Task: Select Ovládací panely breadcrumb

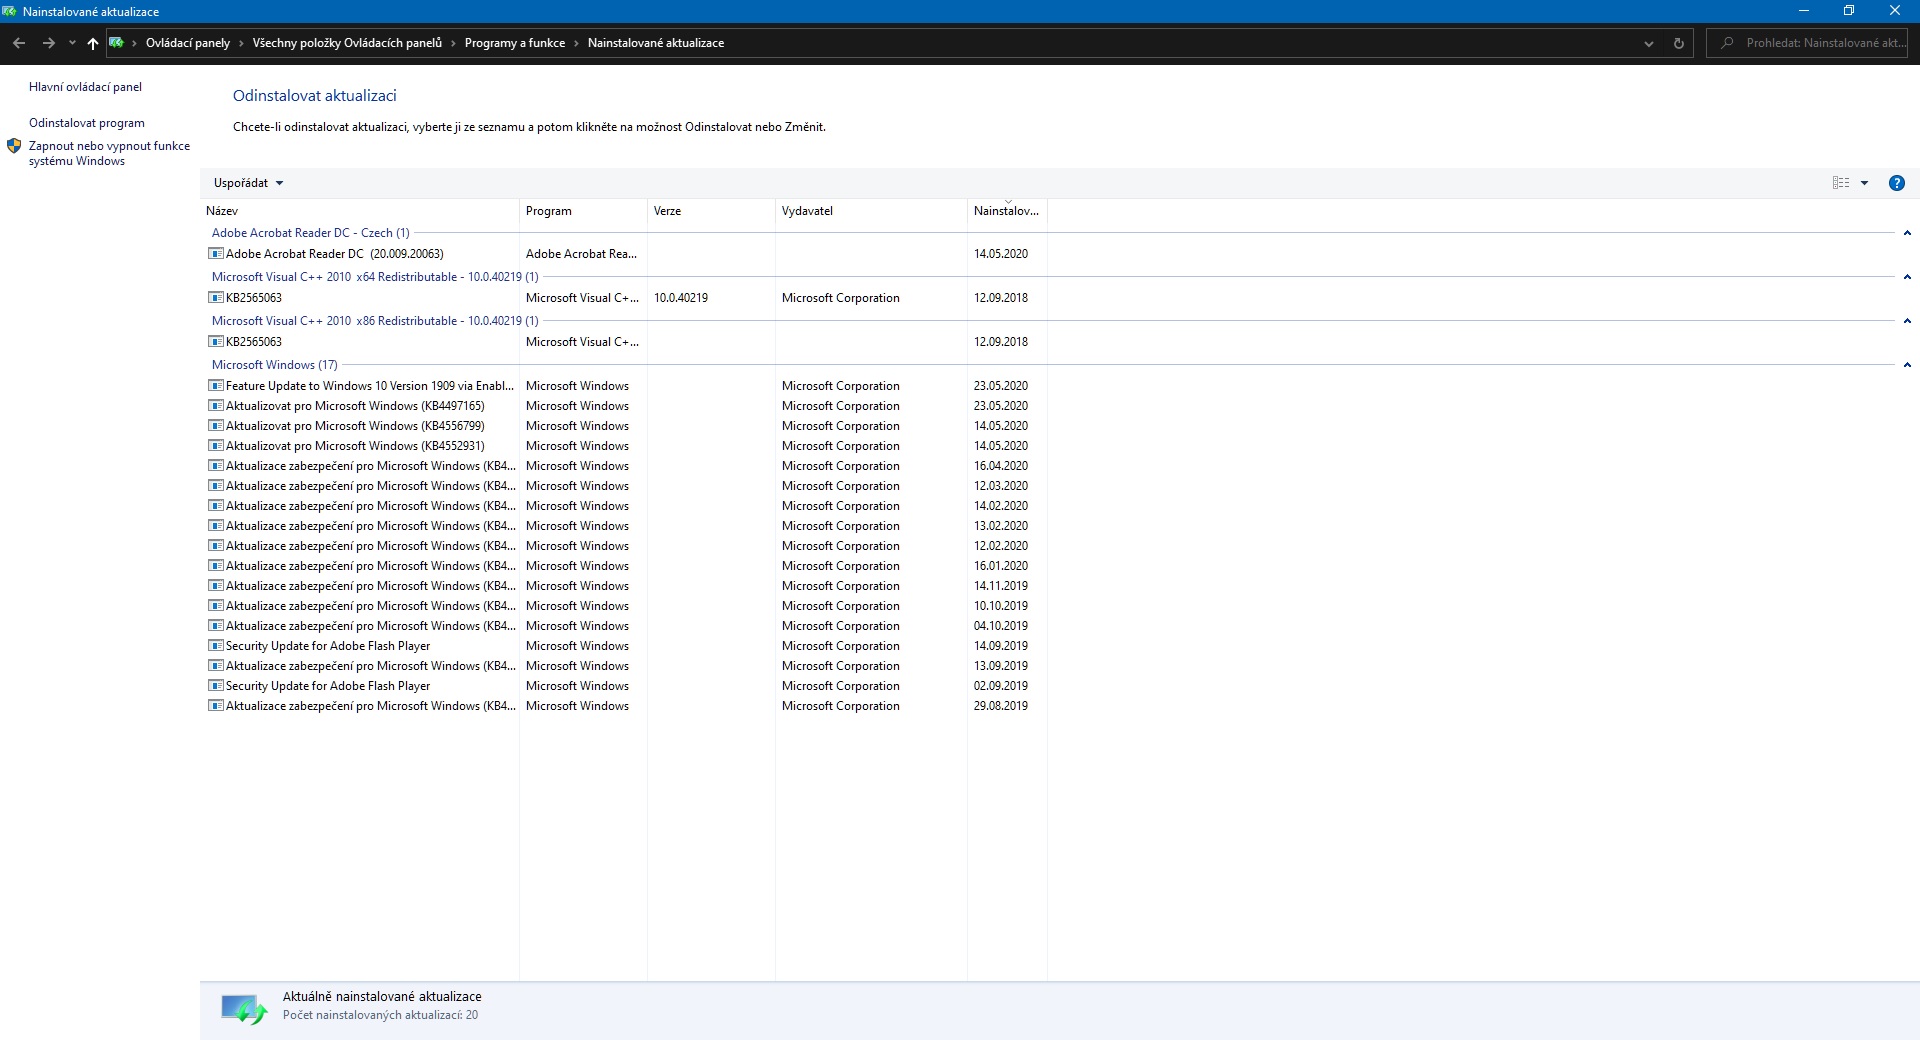Action: click(187, 43)
